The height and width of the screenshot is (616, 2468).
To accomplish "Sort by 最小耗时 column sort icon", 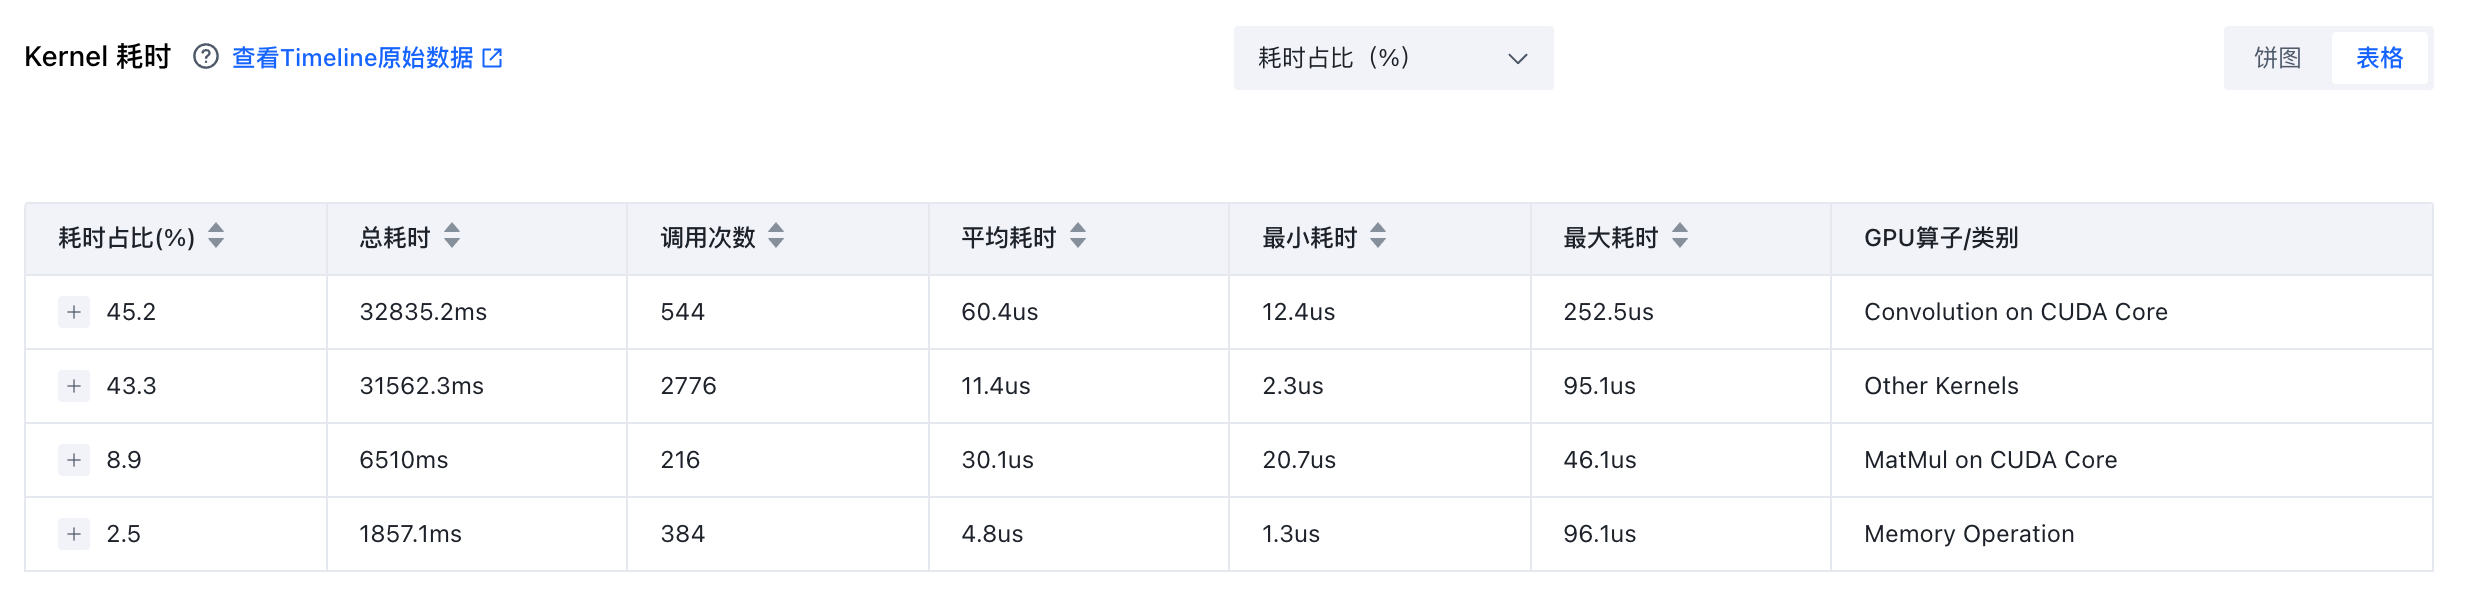I will pyautogui.click(x=1378, y=236).
